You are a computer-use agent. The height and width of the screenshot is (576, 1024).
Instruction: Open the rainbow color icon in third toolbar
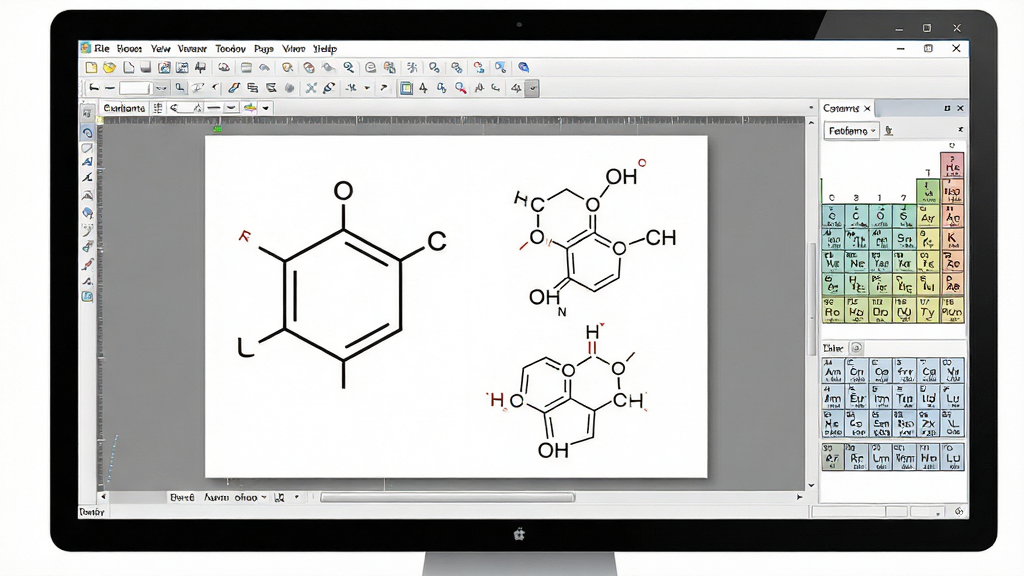pyautogui.click(x=250, y=108)
